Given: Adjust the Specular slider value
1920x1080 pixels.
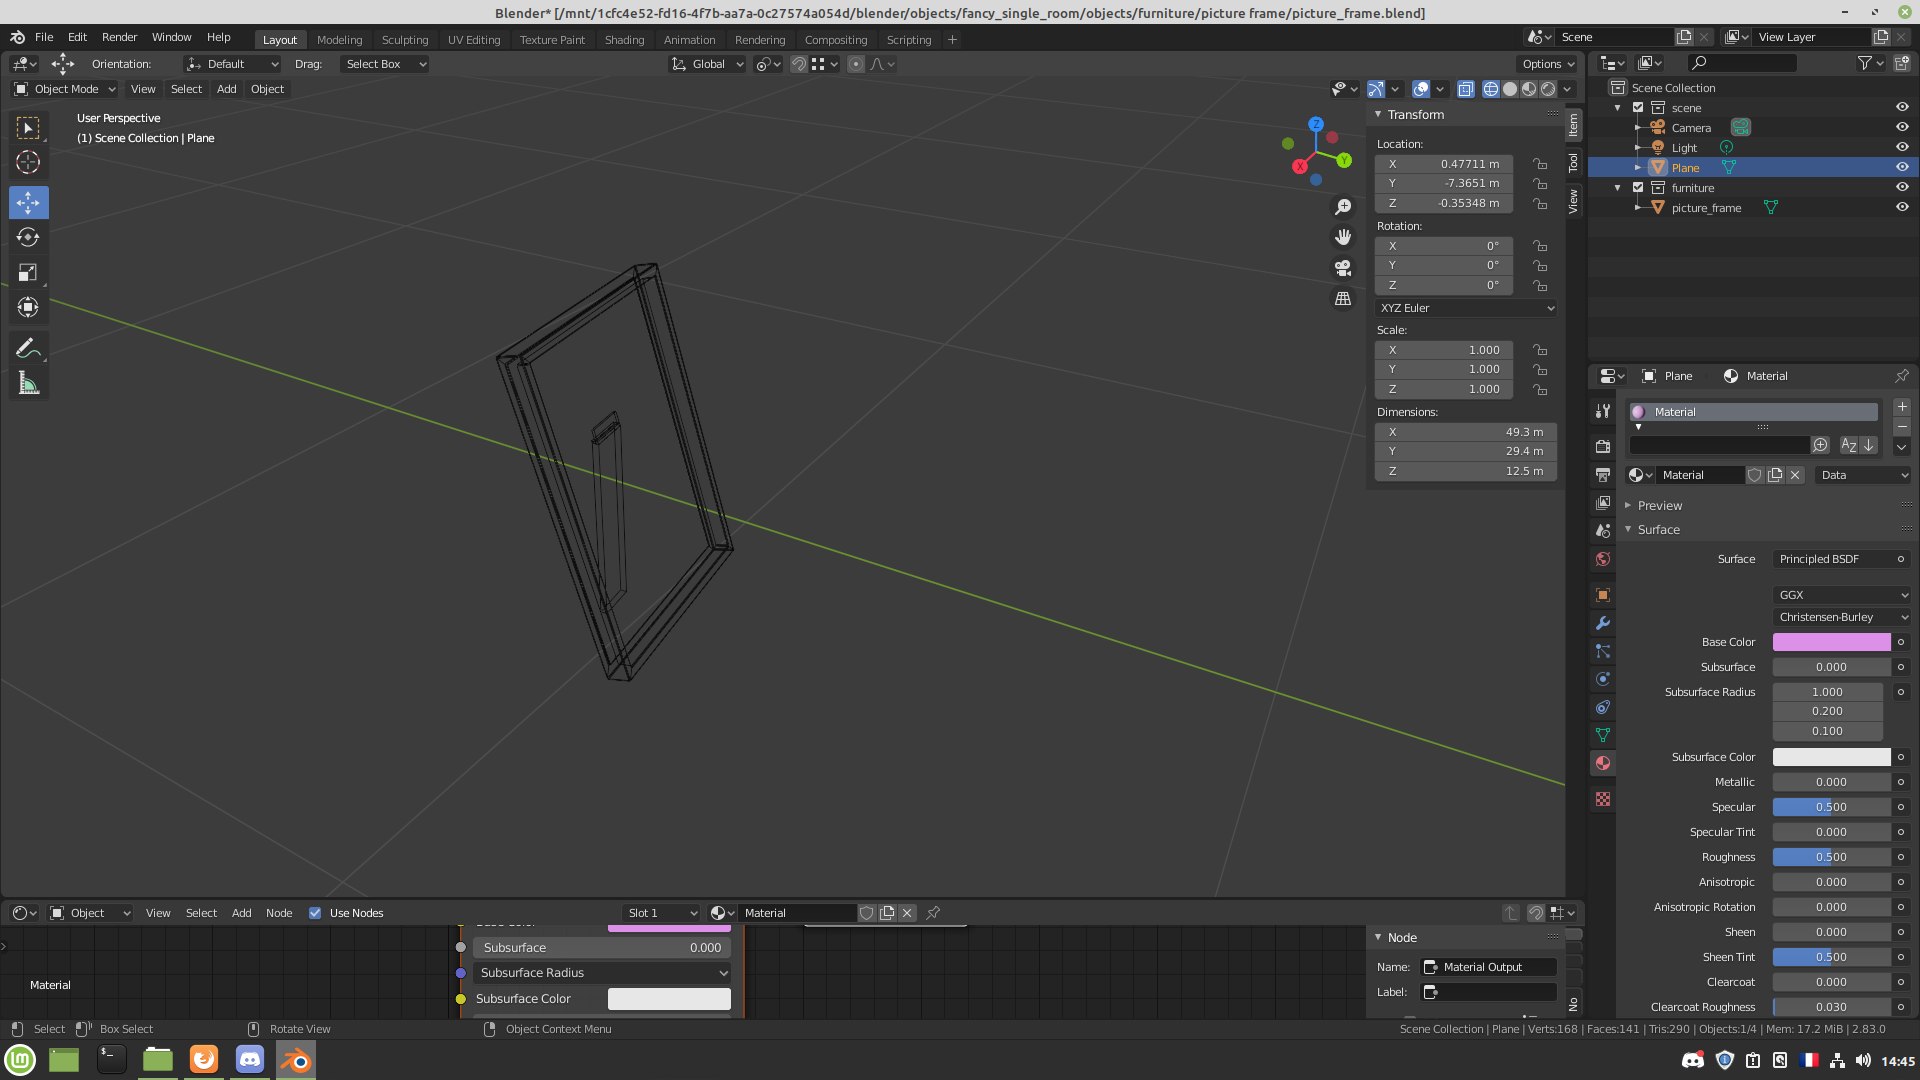Looking at the screenshot, I should point(1831,807).
